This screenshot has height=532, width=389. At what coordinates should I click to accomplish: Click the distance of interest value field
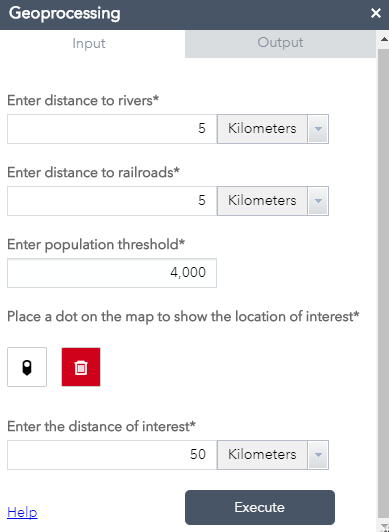[x=112, y=455]
